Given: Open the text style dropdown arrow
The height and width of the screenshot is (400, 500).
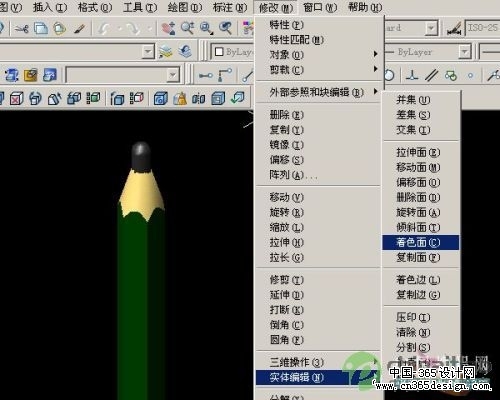Looking at the screenshot, I should point(431,28).
